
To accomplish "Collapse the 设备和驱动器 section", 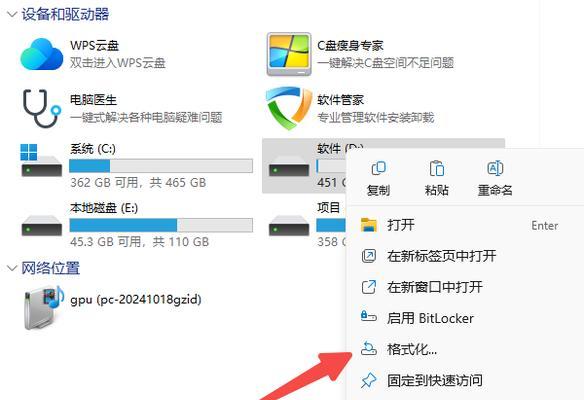I will (12, 15).
